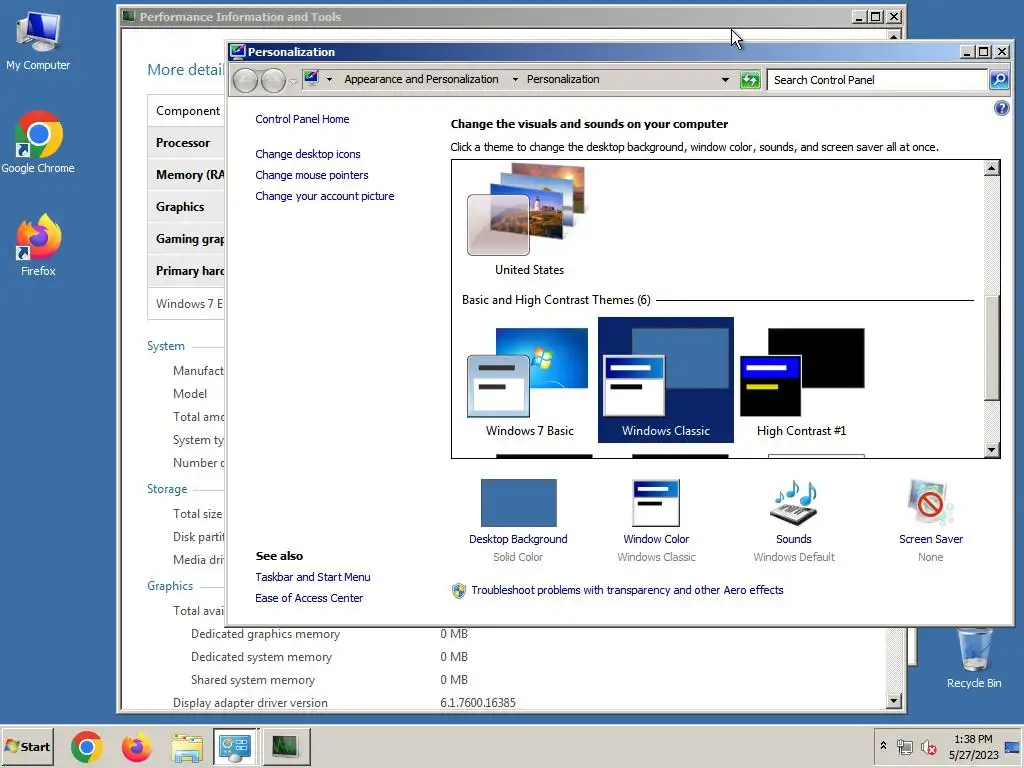The image size is (1024, 768).
Task: Select the United States theme
Action: click(529, 220)
